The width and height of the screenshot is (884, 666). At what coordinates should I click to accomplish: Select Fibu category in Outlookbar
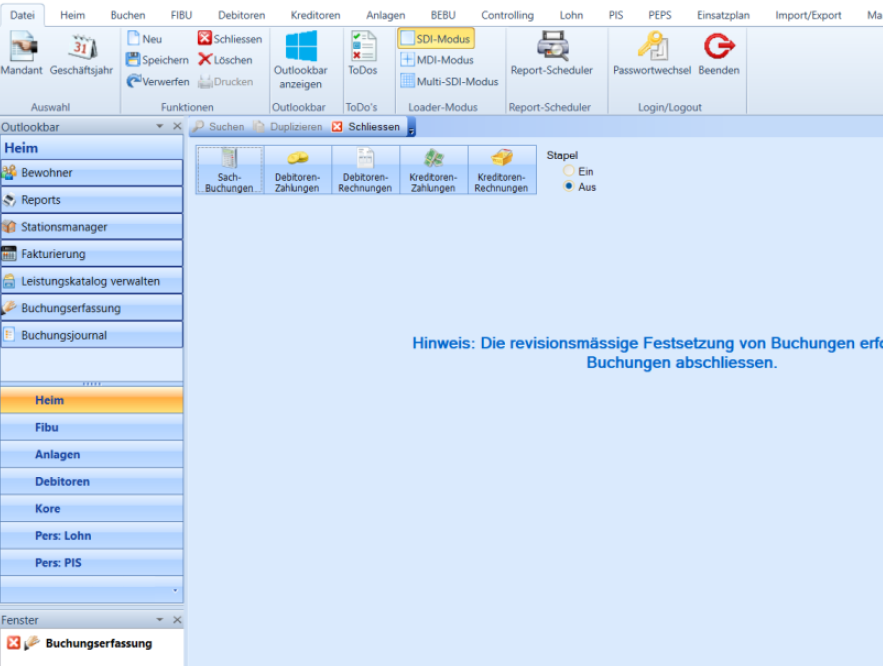pyautogui.click(x=92, y=427)
